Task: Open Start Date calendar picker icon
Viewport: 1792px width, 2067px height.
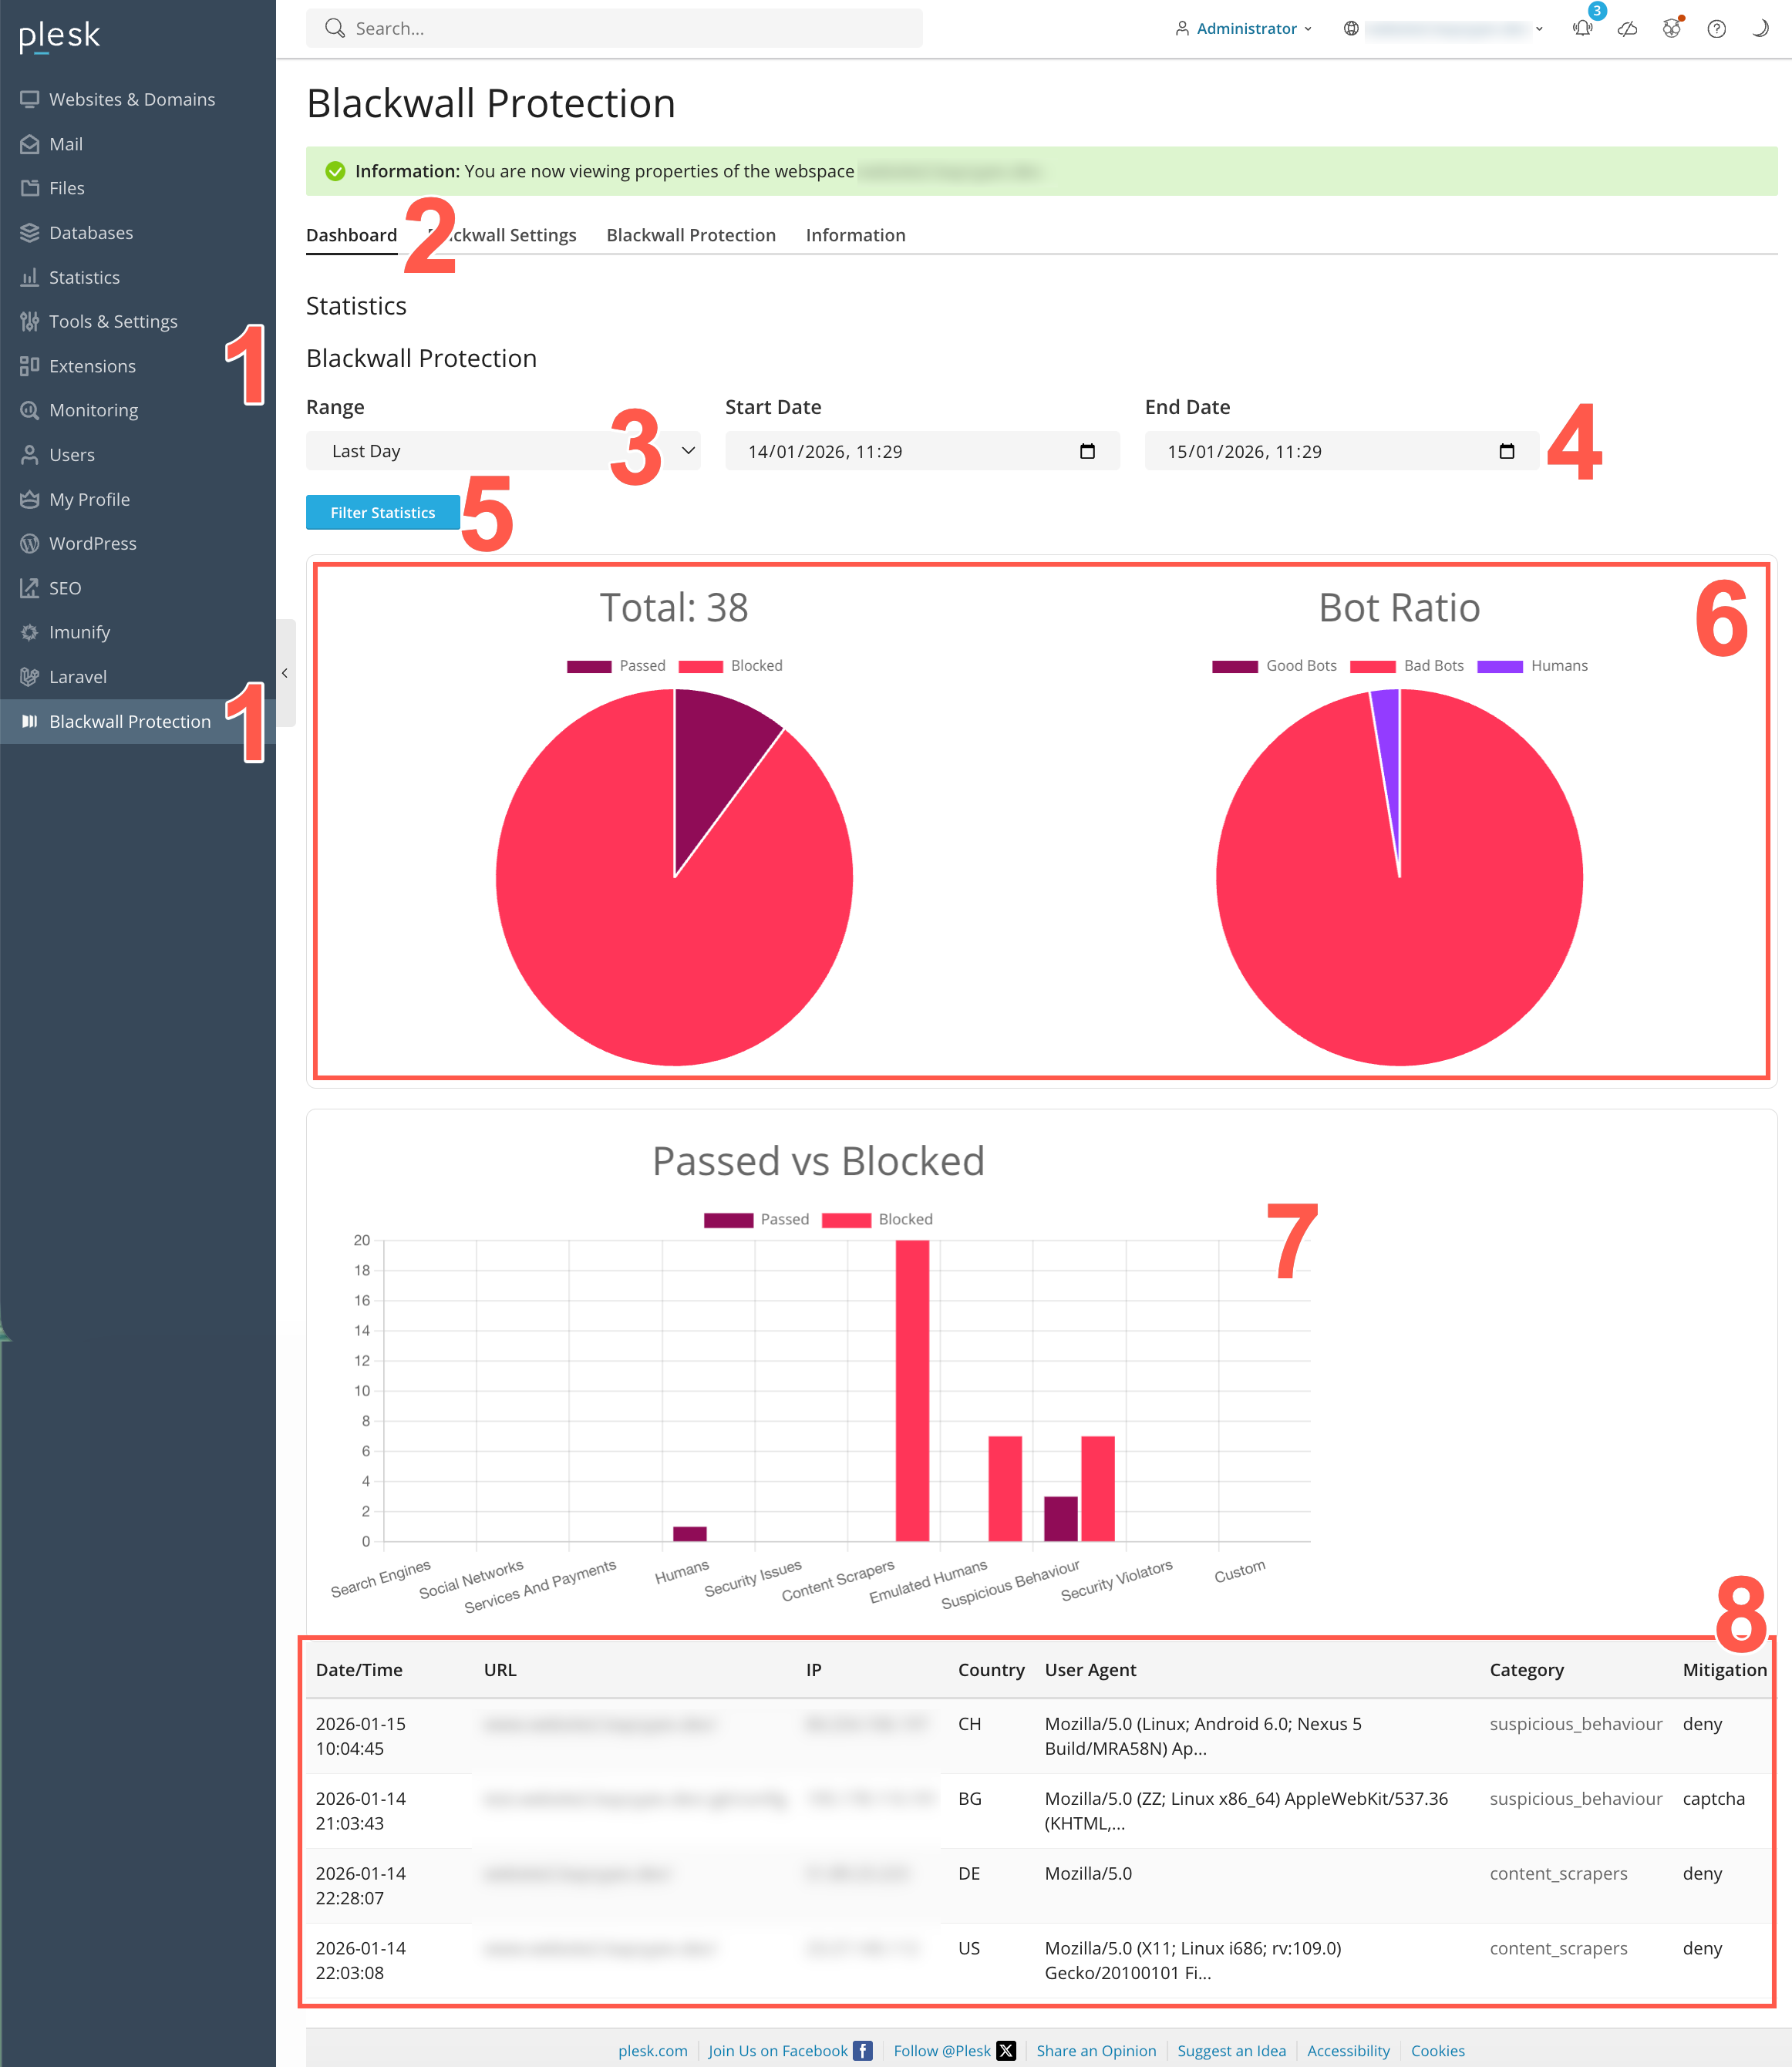Action: (1087, 451)
